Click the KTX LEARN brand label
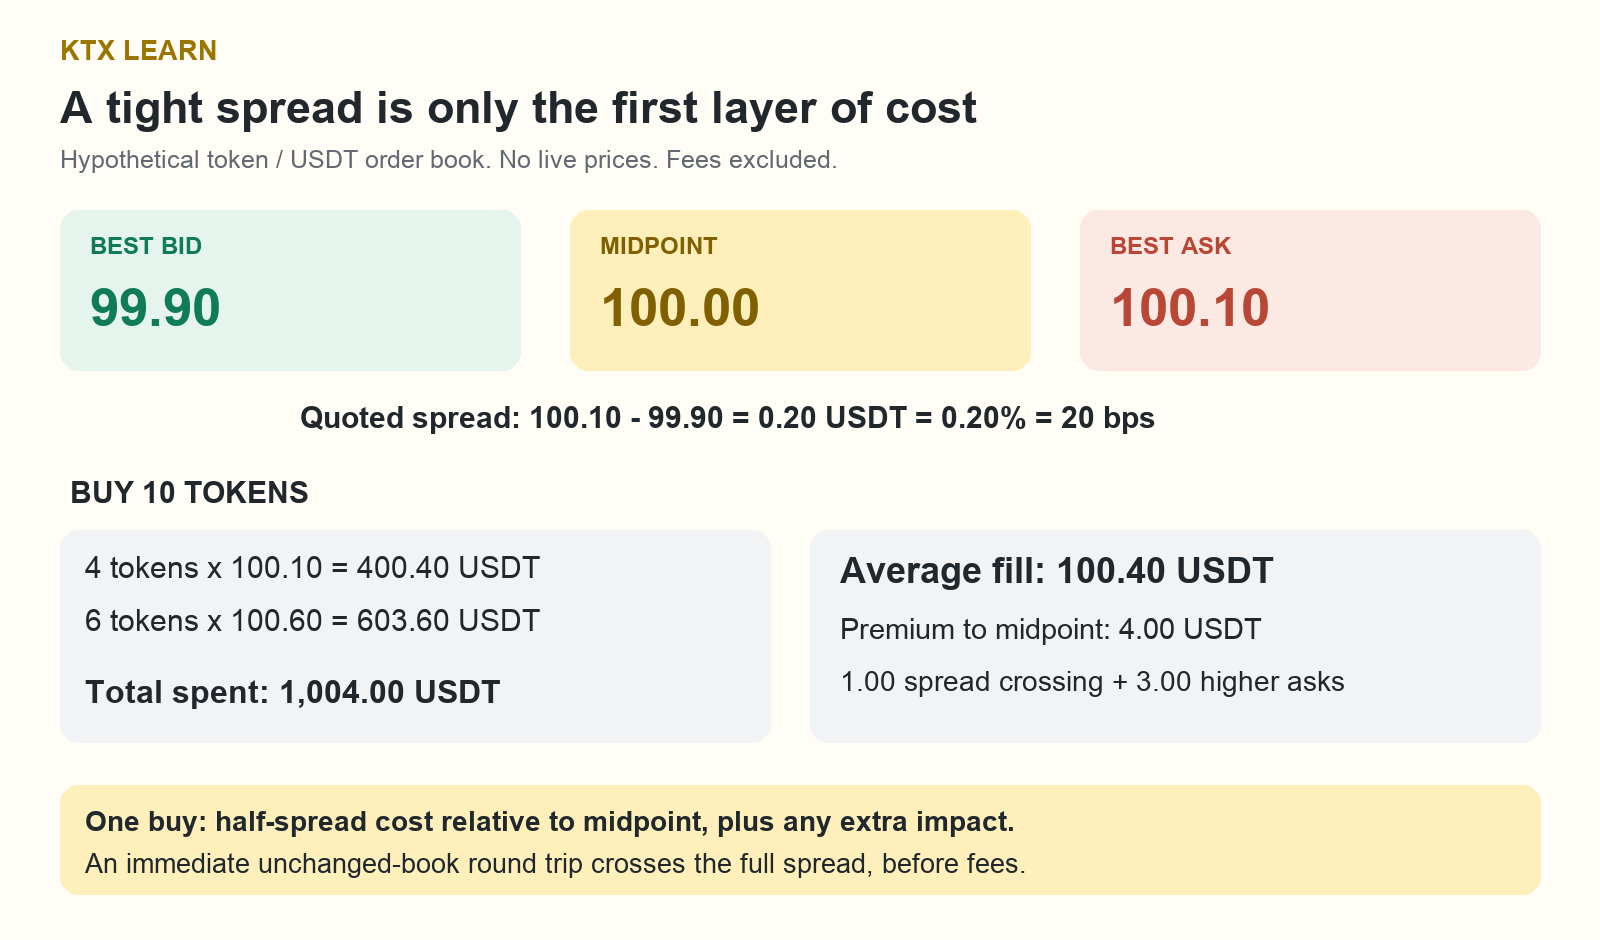Screen dimensions: 1600x940 (138, 50)
